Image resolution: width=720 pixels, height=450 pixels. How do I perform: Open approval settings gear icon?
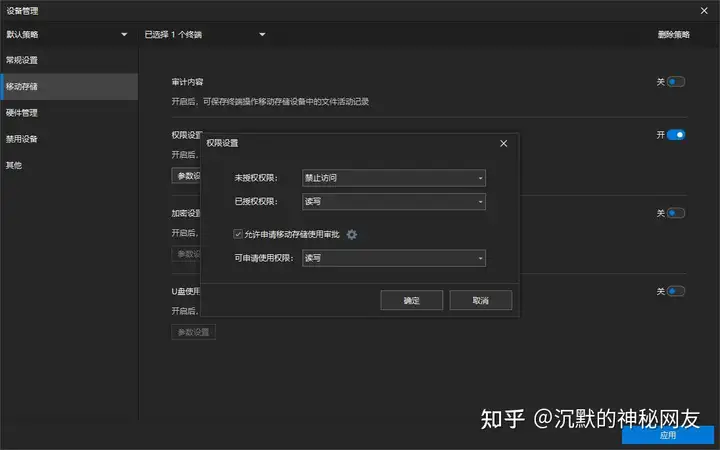pos(351,235)
